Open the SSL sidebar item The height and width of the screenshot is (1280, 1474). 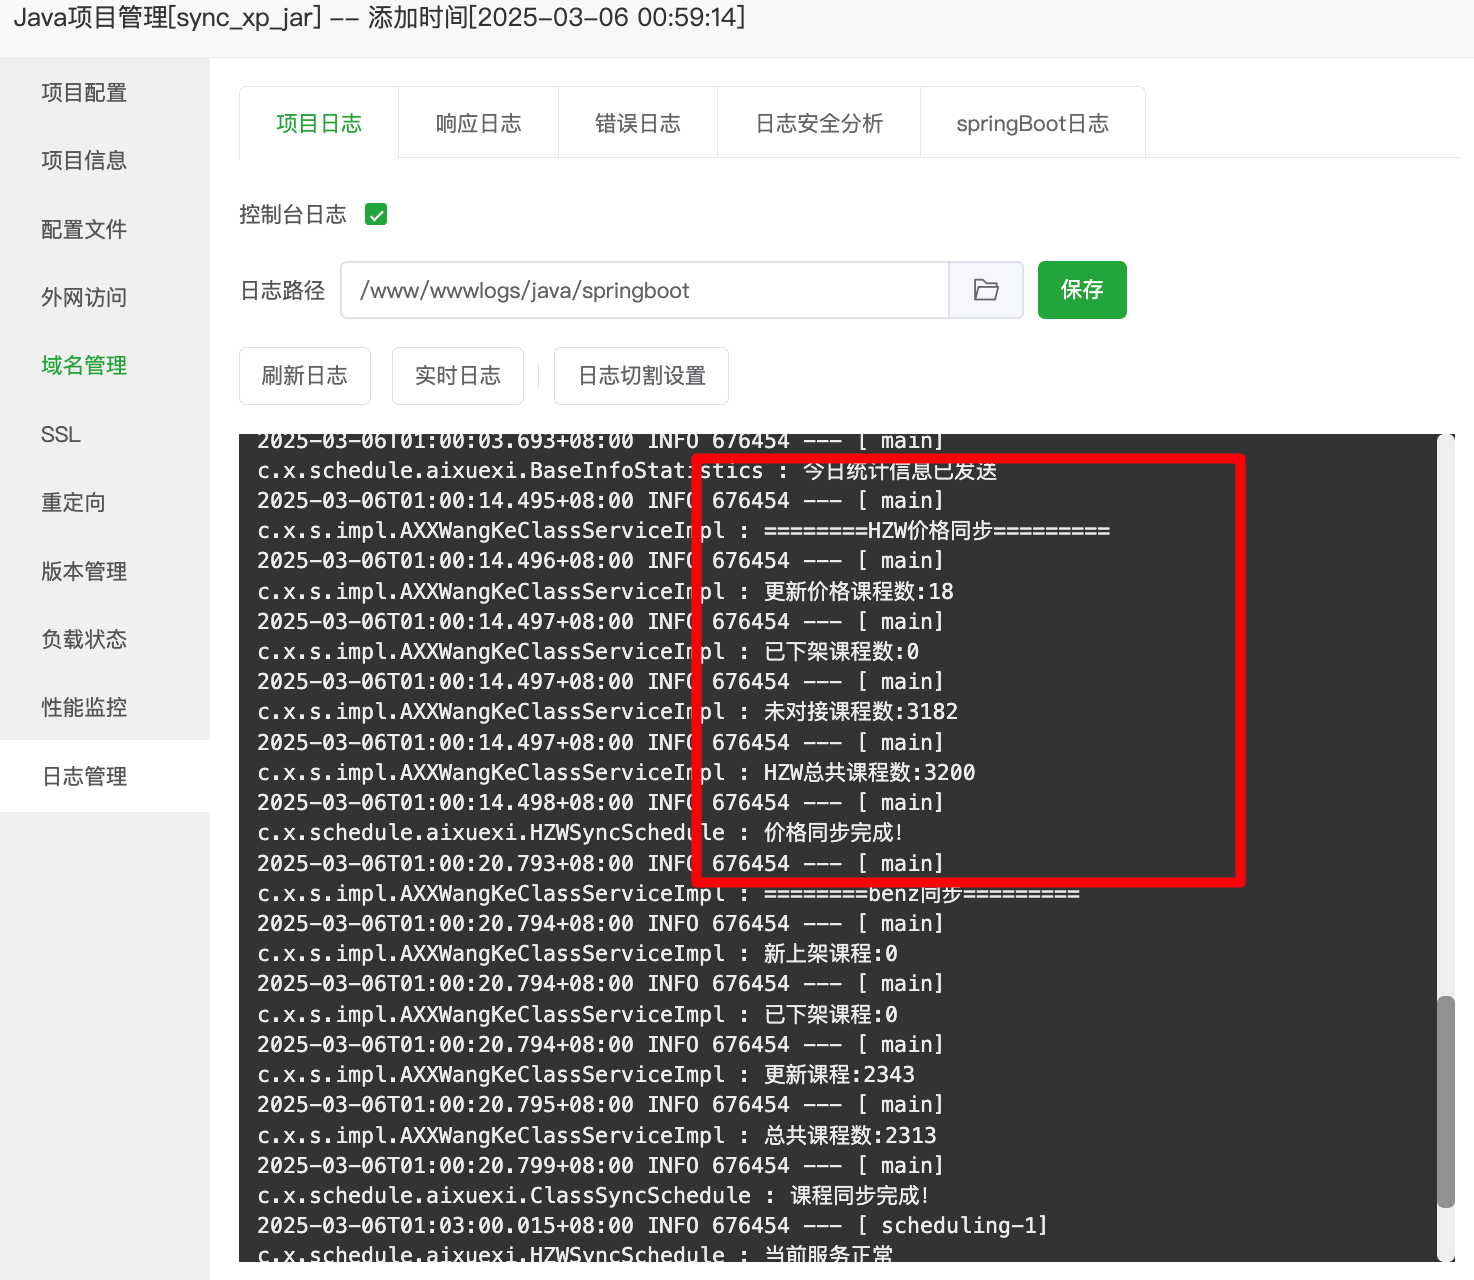click(61, 435)
